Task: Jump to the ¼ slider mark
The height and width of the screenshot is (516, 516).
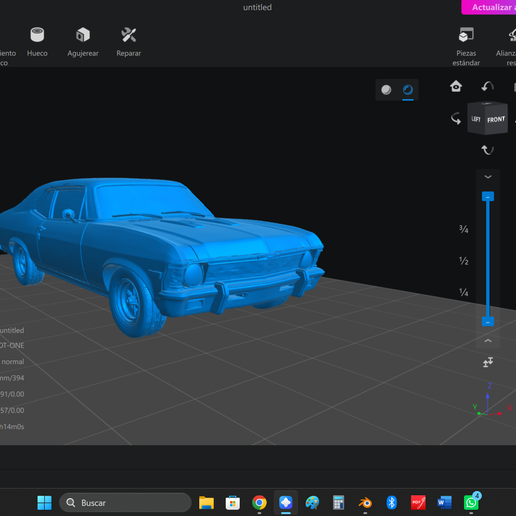Action: click(x=464, y=292)
